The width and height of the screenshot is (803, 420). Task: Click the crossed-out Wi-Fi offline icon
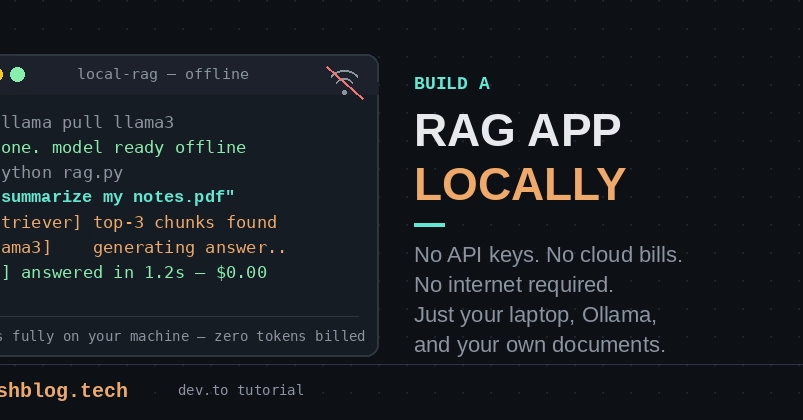pos(345,82)
